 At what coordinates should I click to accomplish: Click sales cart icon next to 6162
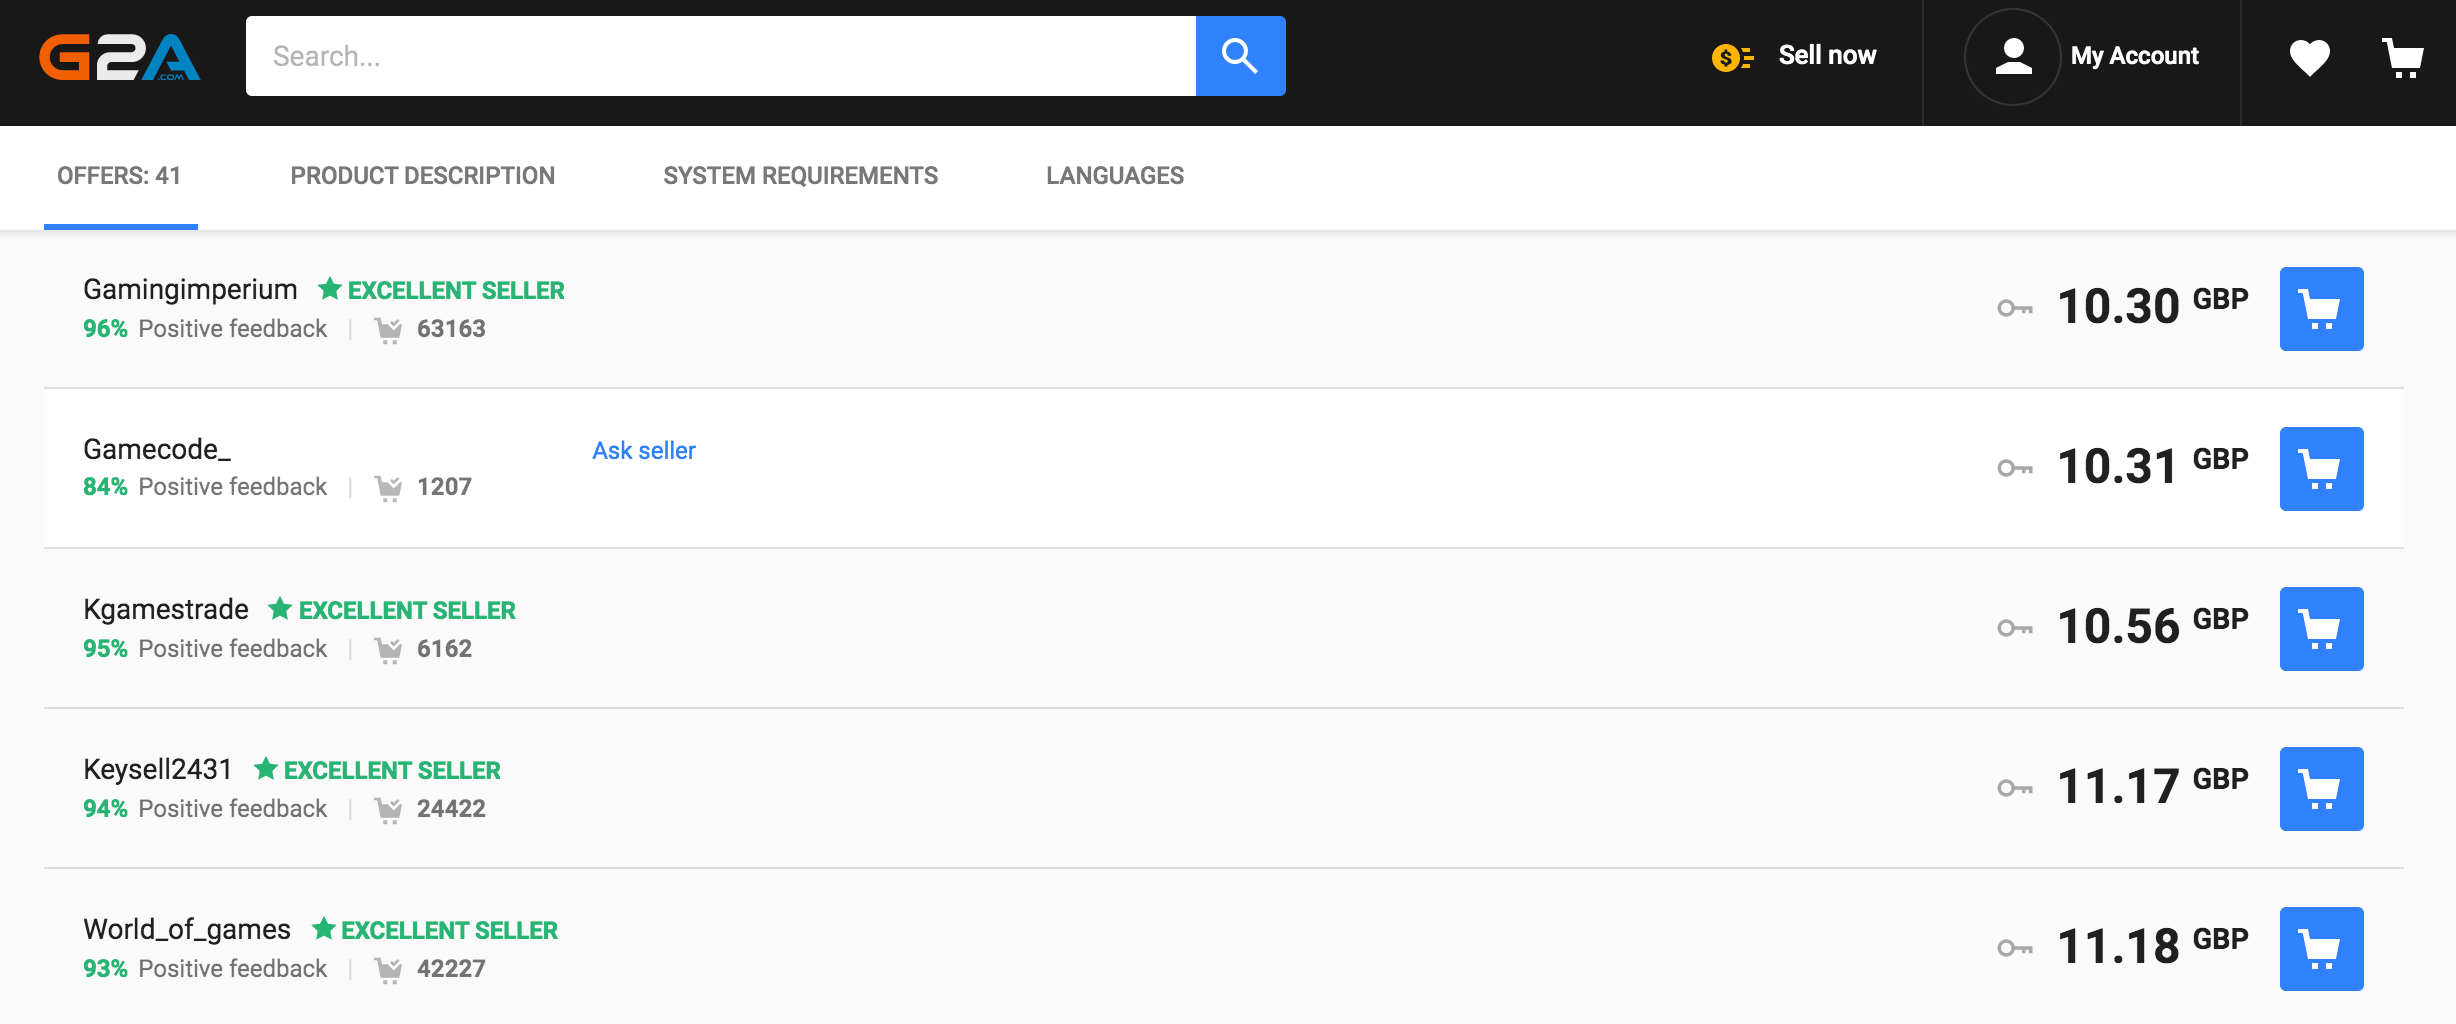[388, 650]
